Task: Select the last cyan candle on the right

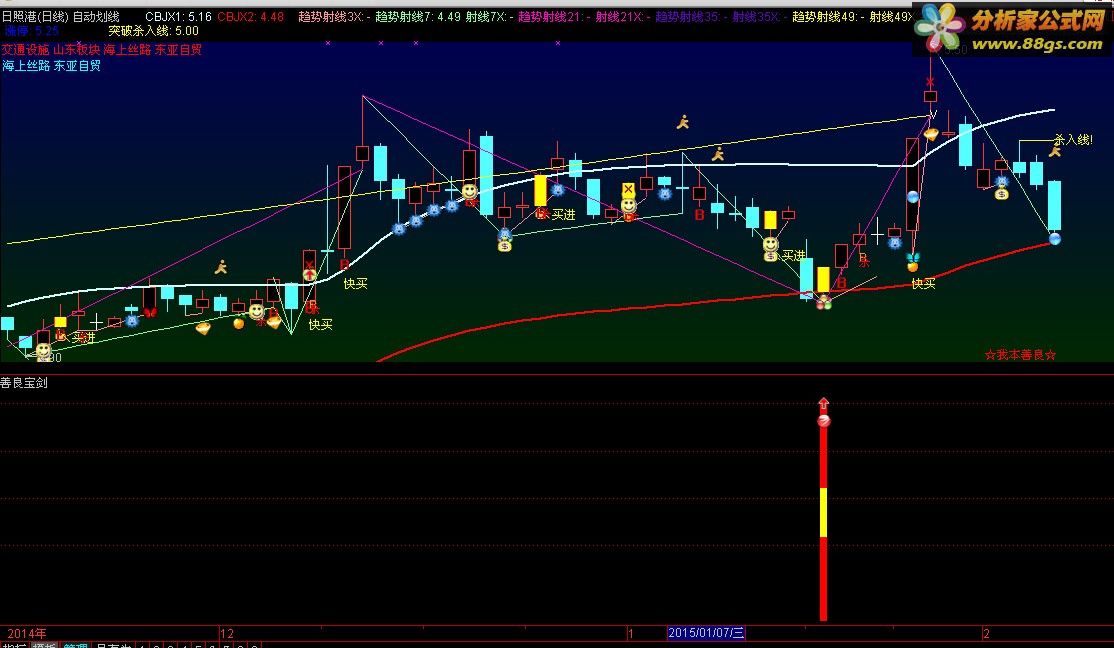Action: point(1055,206)
